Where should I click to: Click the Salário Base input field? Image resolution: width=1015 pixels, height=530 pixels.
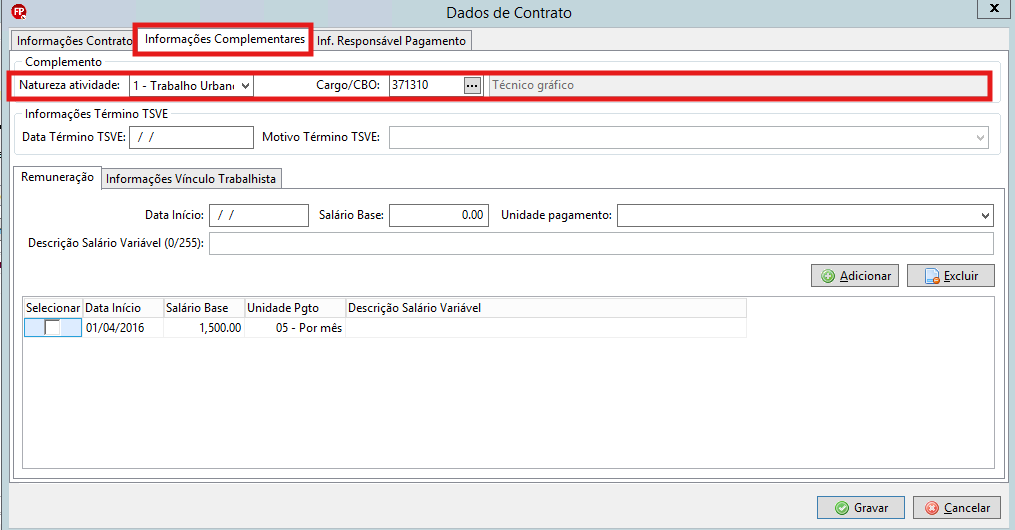point(439,215)
